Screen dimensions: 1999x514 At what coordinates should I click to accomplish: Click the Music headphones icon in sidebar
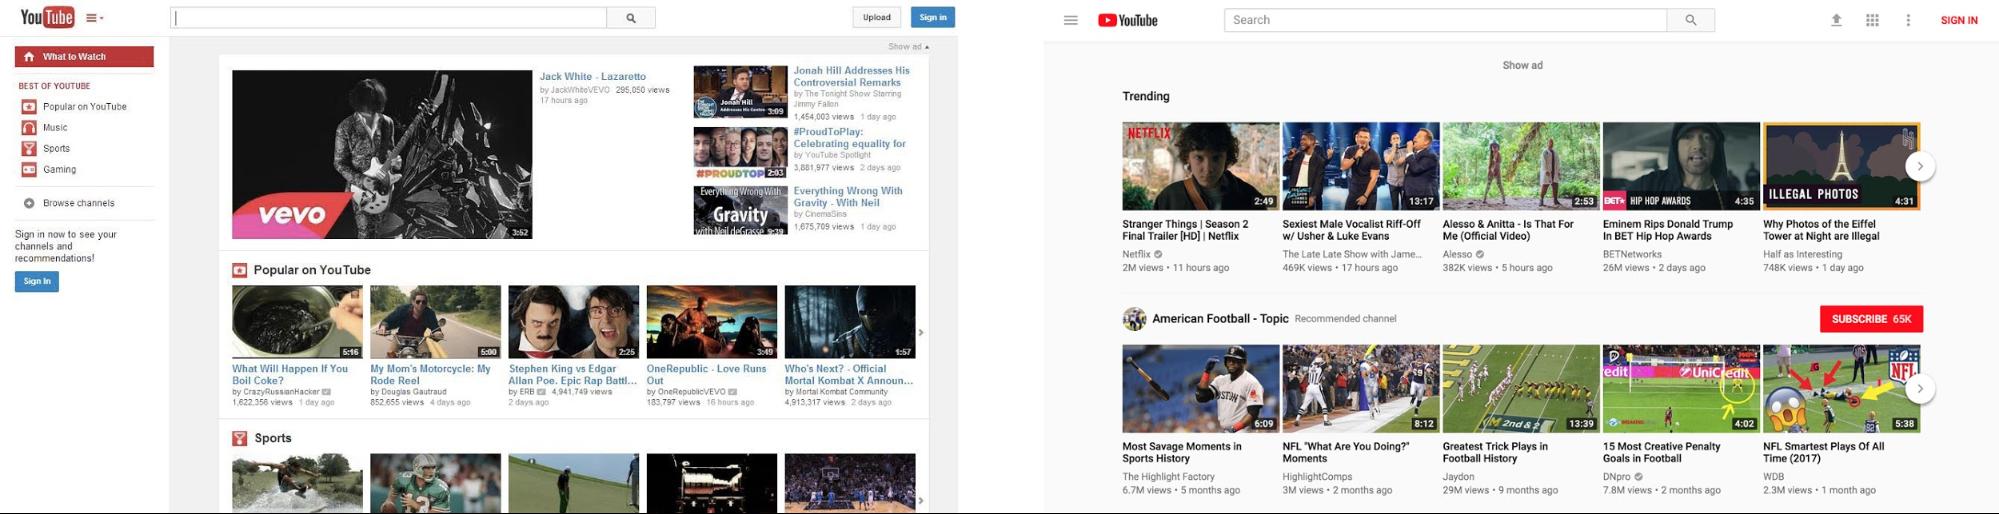29,128
